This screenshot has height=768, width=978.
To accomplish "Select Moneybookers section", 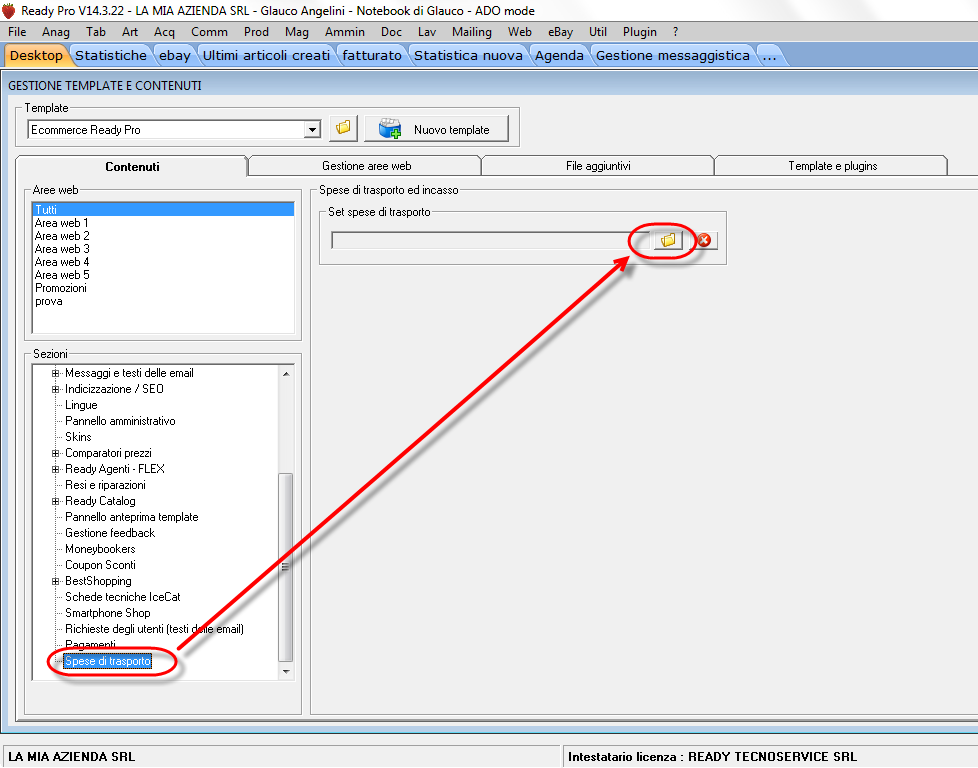I will click(100, 550).
